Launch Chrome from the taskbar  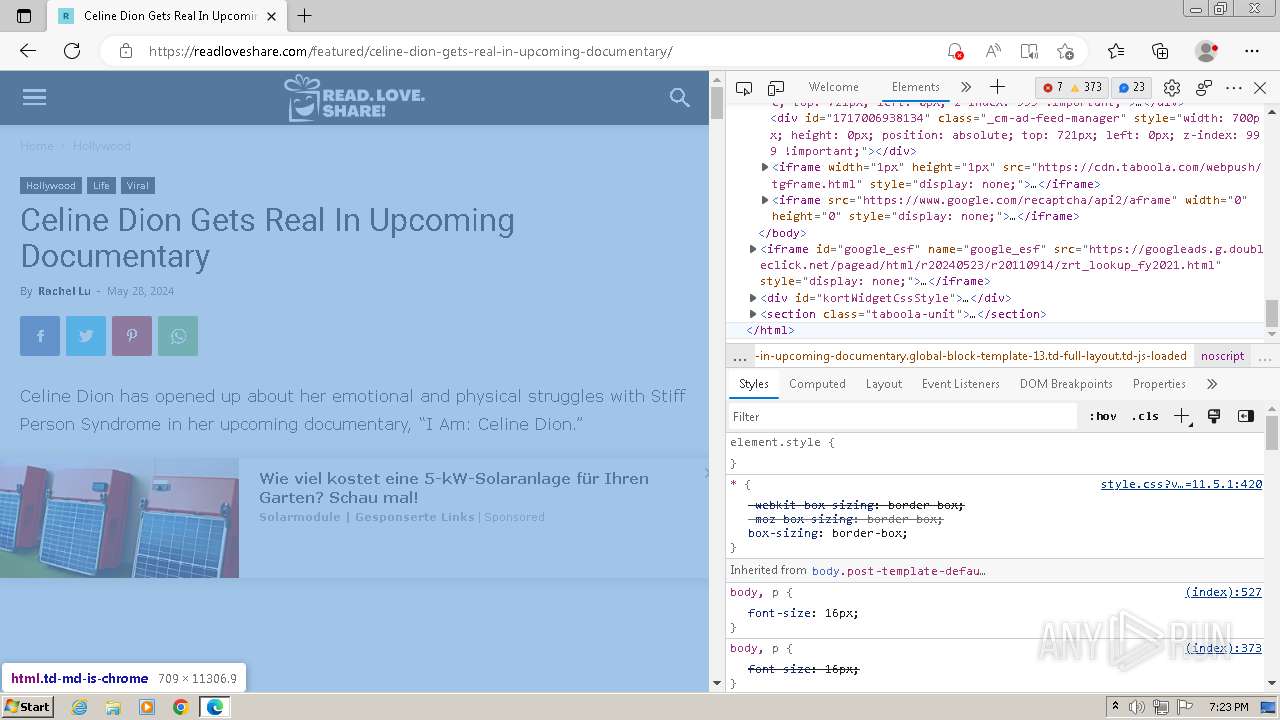click(180, 707)
